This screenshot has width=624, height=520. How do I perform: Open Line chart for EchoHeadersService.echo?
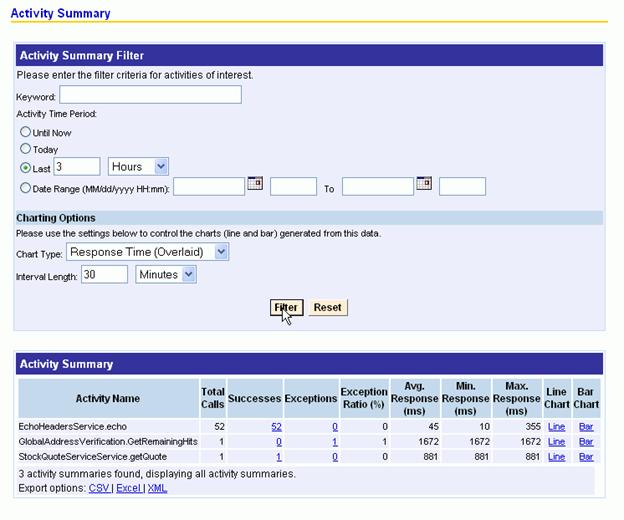[556, 427]
